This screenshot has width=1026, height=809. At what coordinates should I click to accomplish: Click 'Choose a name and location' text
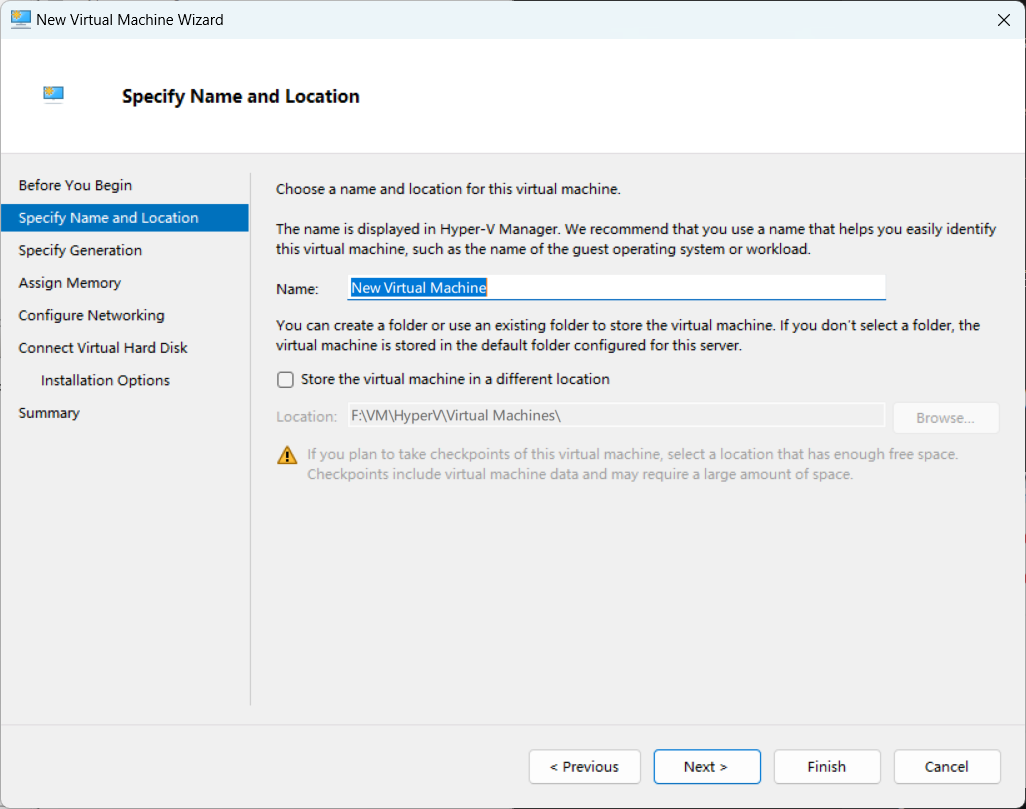pyautogui.click(x=448, y=189)
